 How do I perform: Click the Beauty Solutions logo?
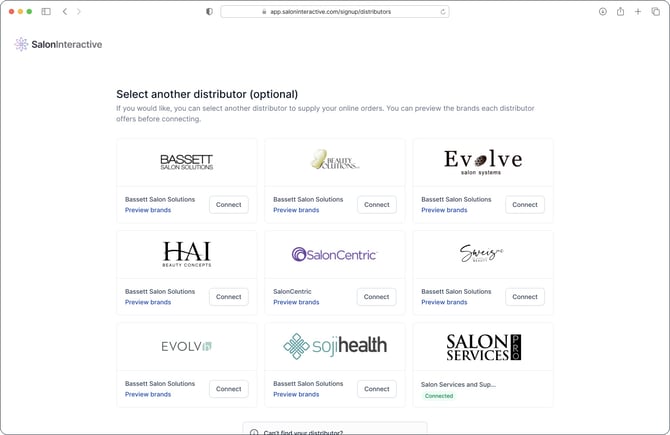335,160
